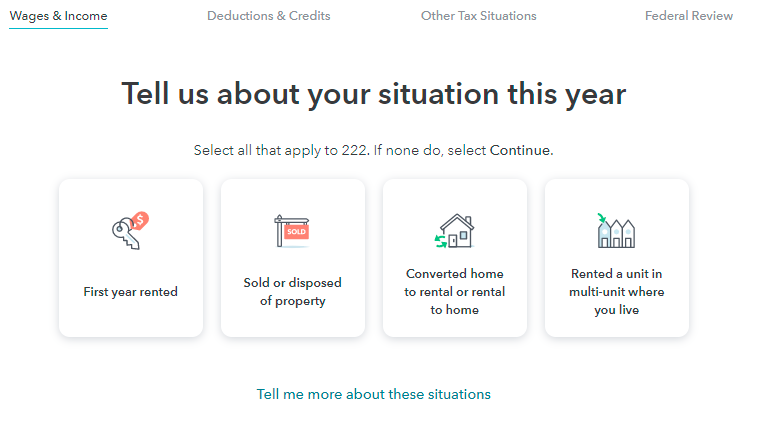Click the red dollar tag on the keys

(140, 221)
